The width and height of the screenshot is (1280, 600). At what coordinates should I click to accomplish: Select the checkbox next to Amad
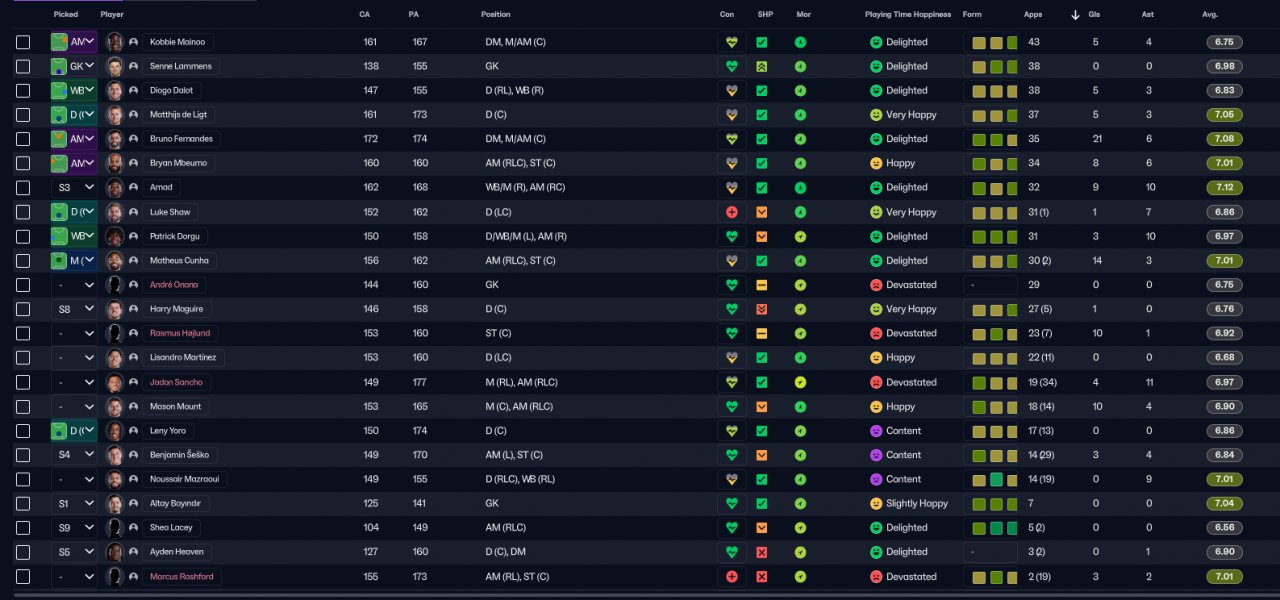(x=23, y=187)
